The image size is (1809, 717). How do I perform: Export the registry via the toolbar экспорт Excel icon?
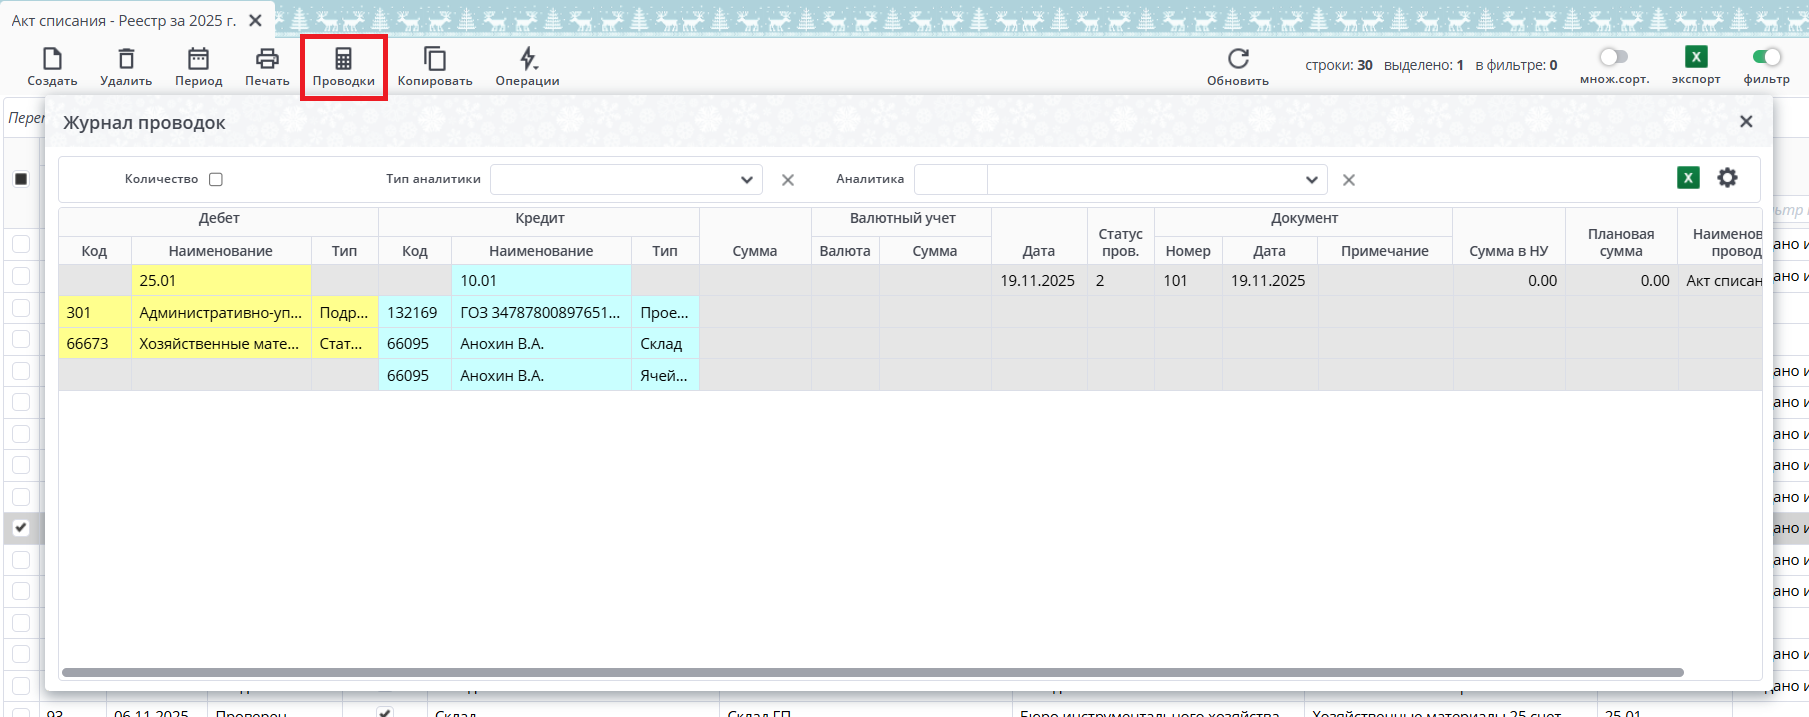pos(1696,57)
